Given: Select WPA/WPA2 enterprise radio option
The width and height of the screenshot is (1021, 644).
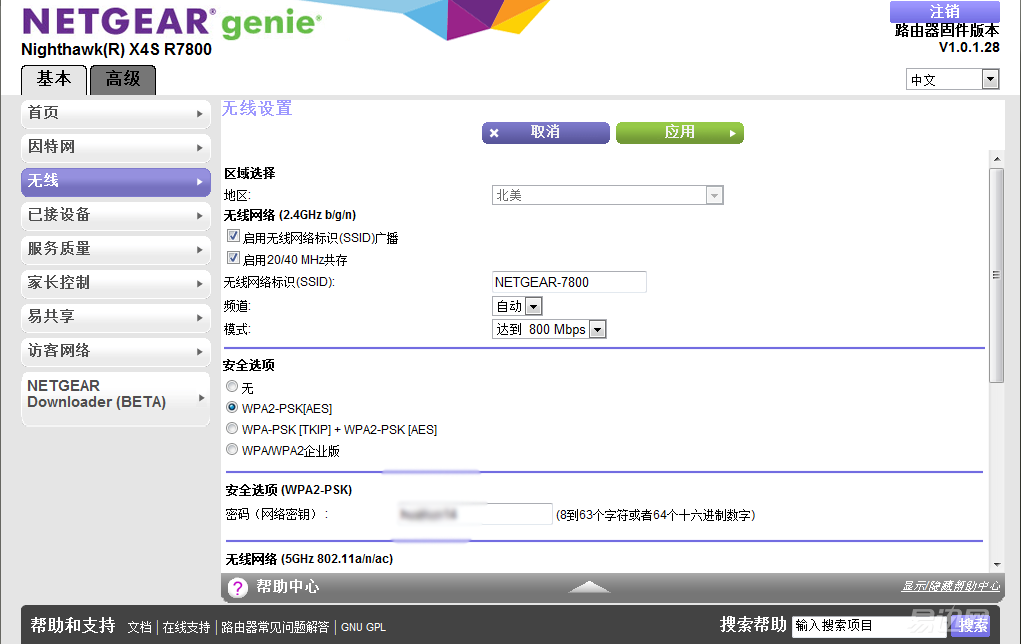Looking at the screenshot, I should [x=232, y=449].
